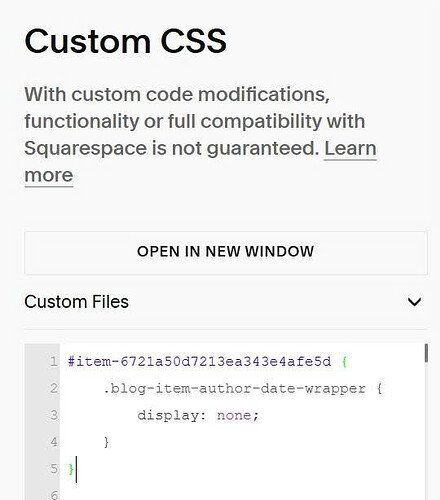
Task: Select line number 5 in the gutter
Action: (x=54, y=469)
